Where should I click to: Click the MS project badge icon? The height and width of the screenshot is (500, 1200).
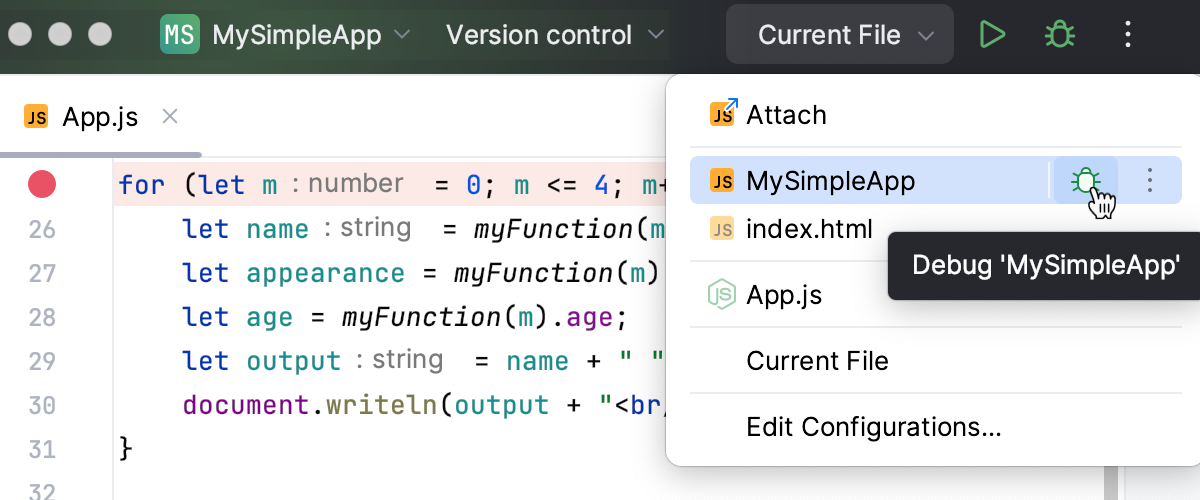coord(179,36)
